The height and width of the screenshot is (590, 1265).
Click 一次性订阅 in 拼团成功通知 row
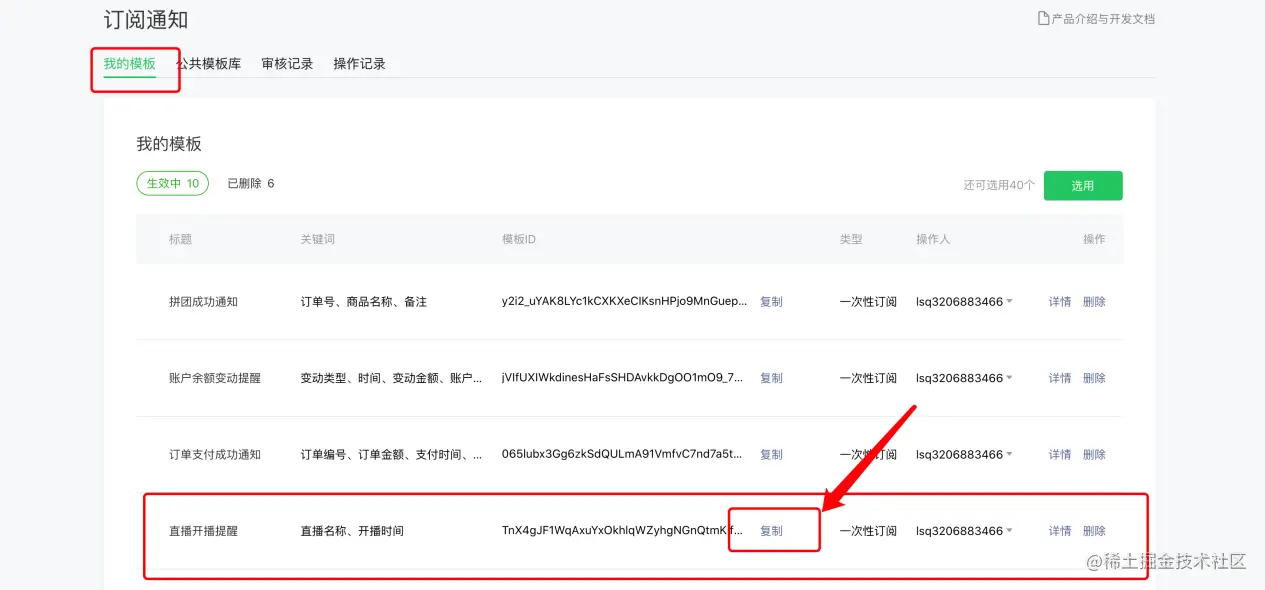868,302
